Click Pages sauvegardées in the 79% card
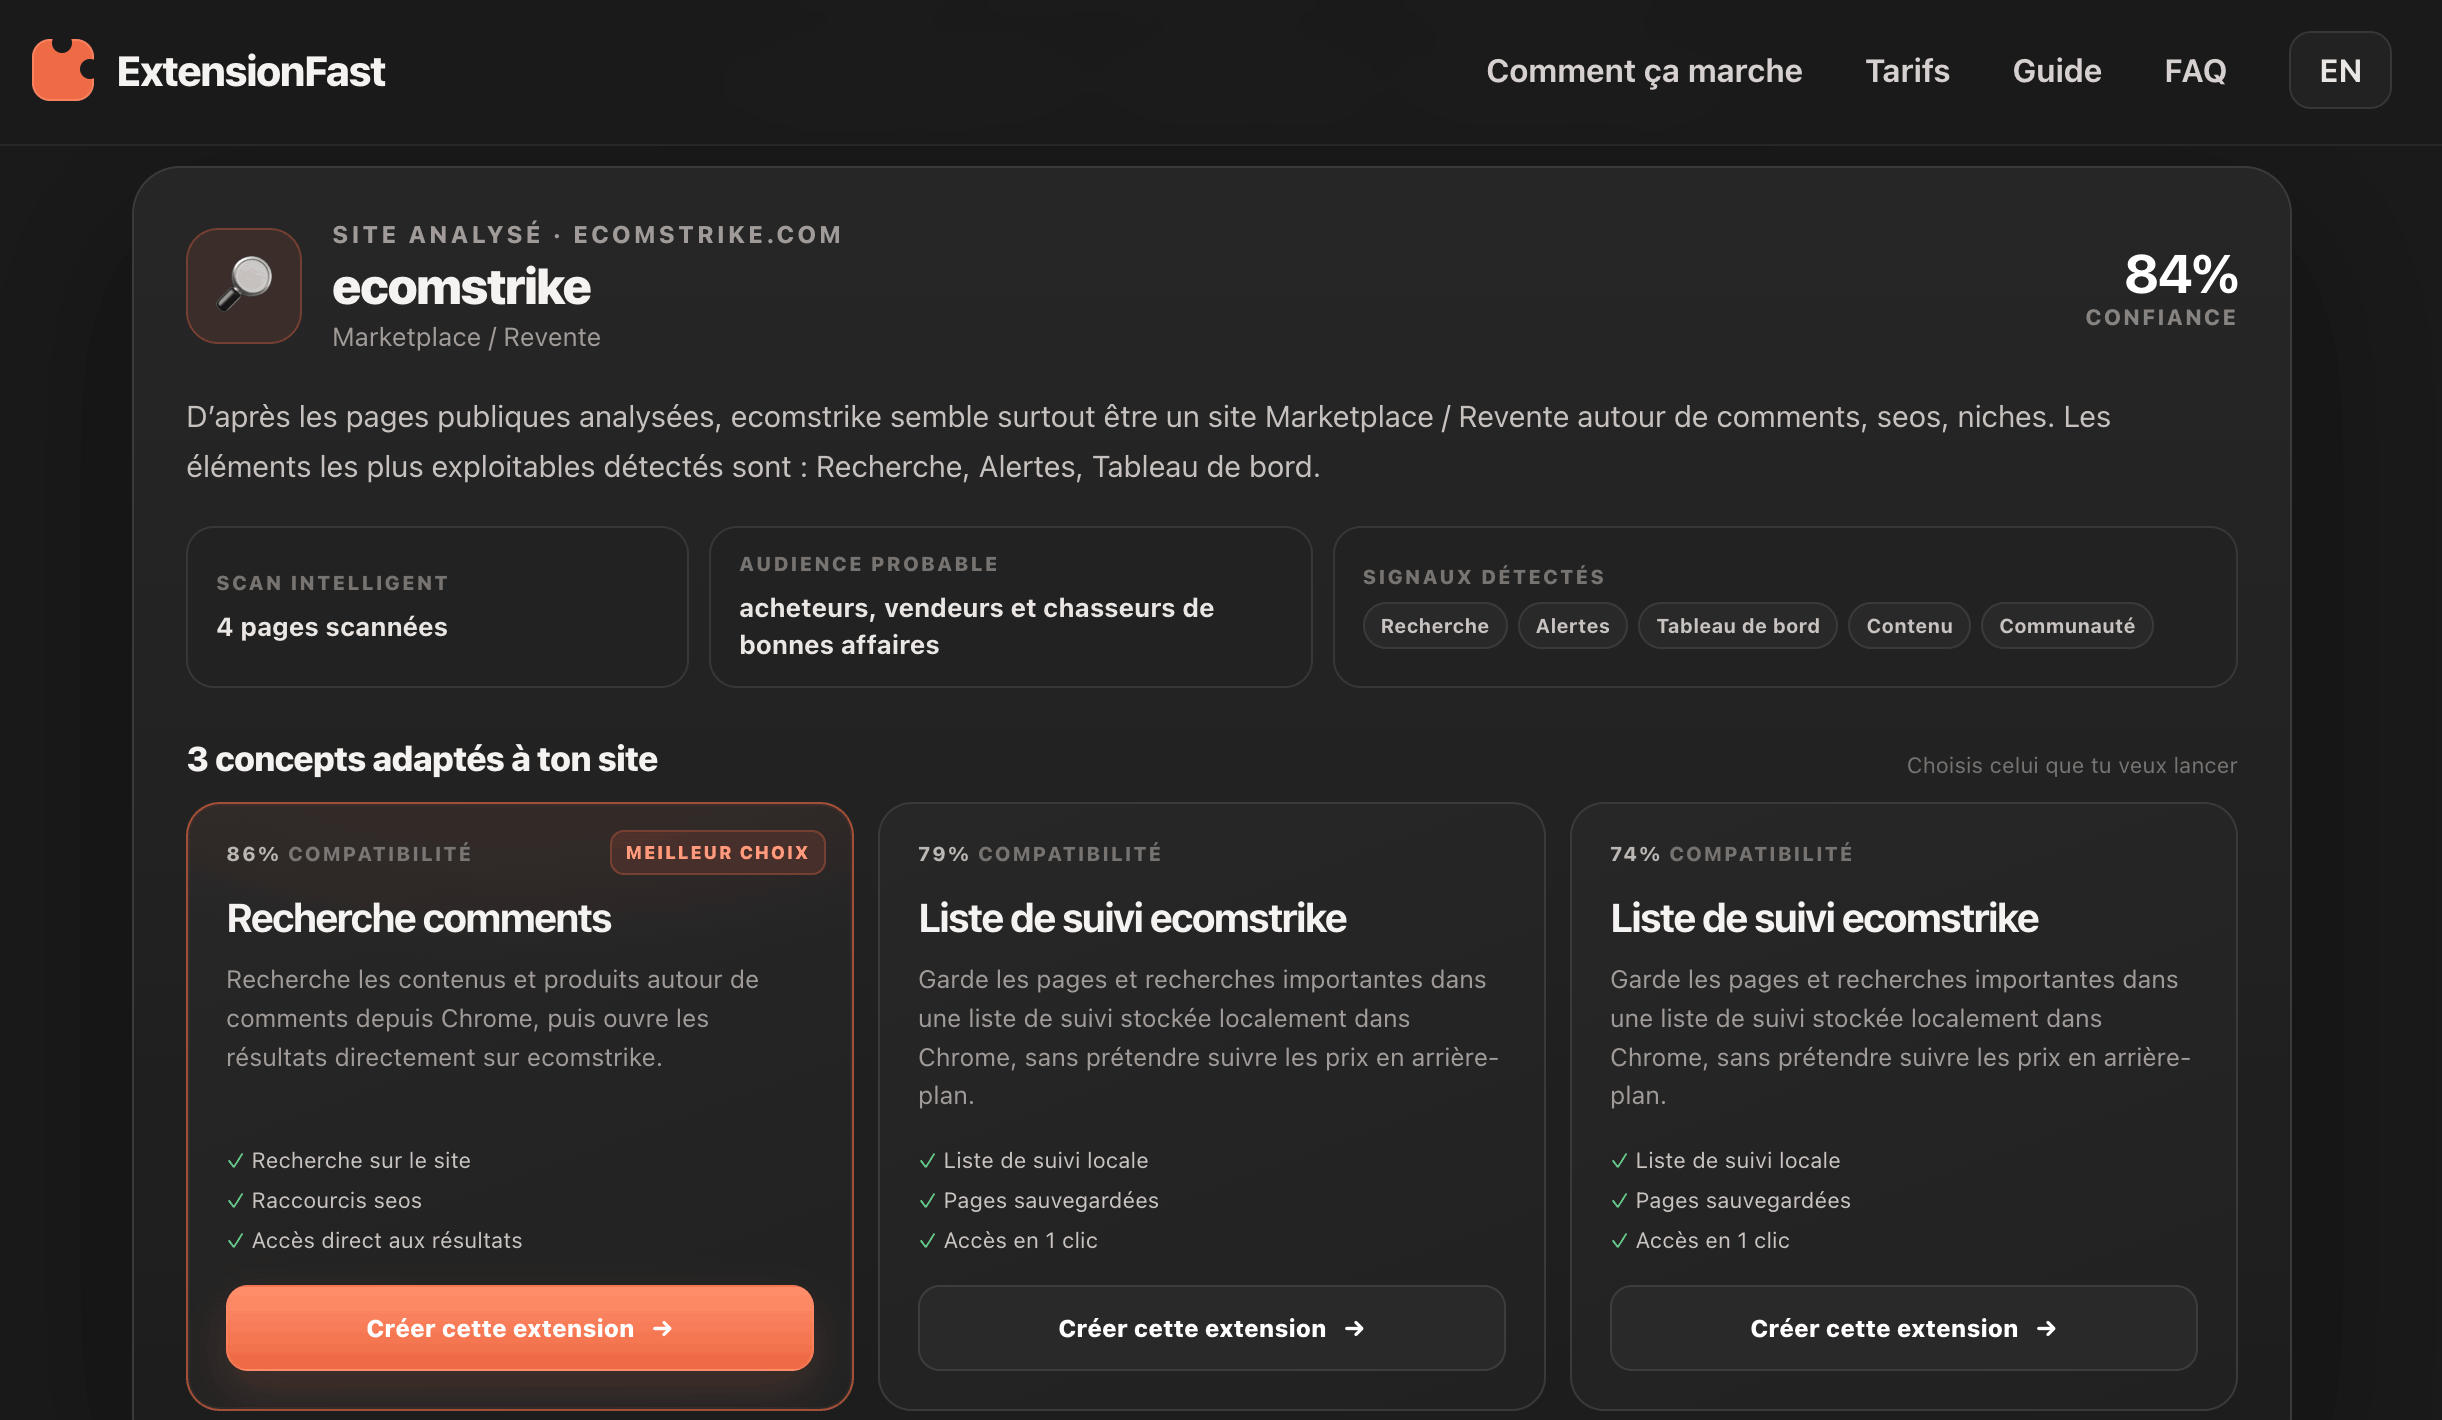 (x=1051, y=1200)
